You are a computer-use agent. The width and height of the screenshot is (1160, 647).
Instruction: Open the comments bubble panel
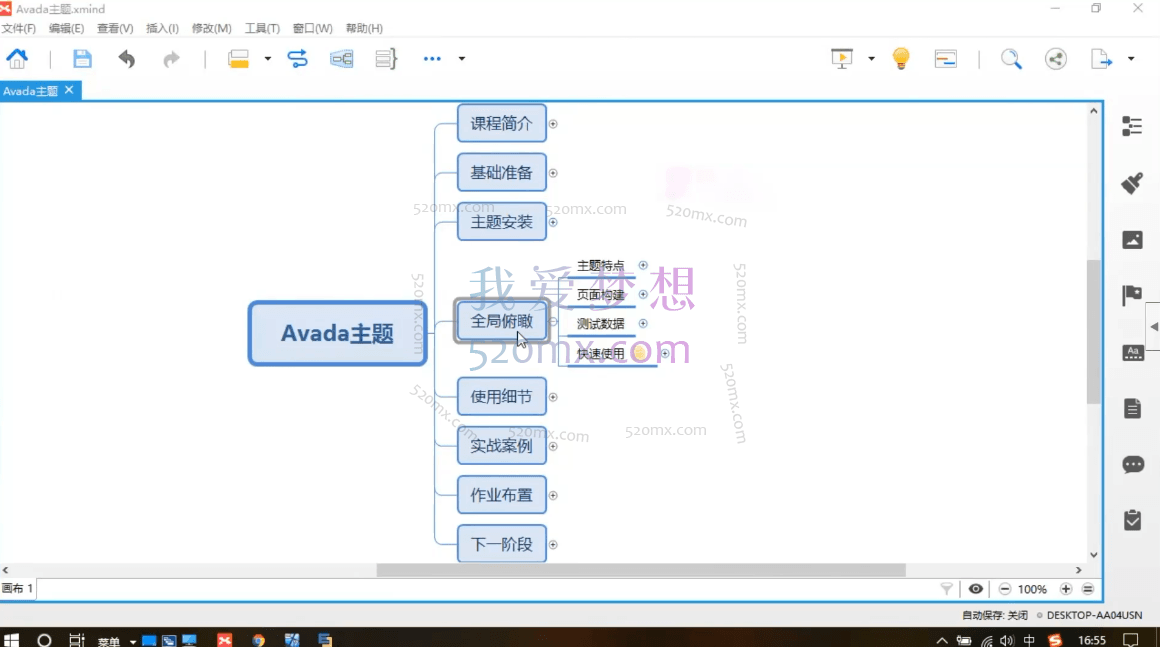[x=1132, y=464]
